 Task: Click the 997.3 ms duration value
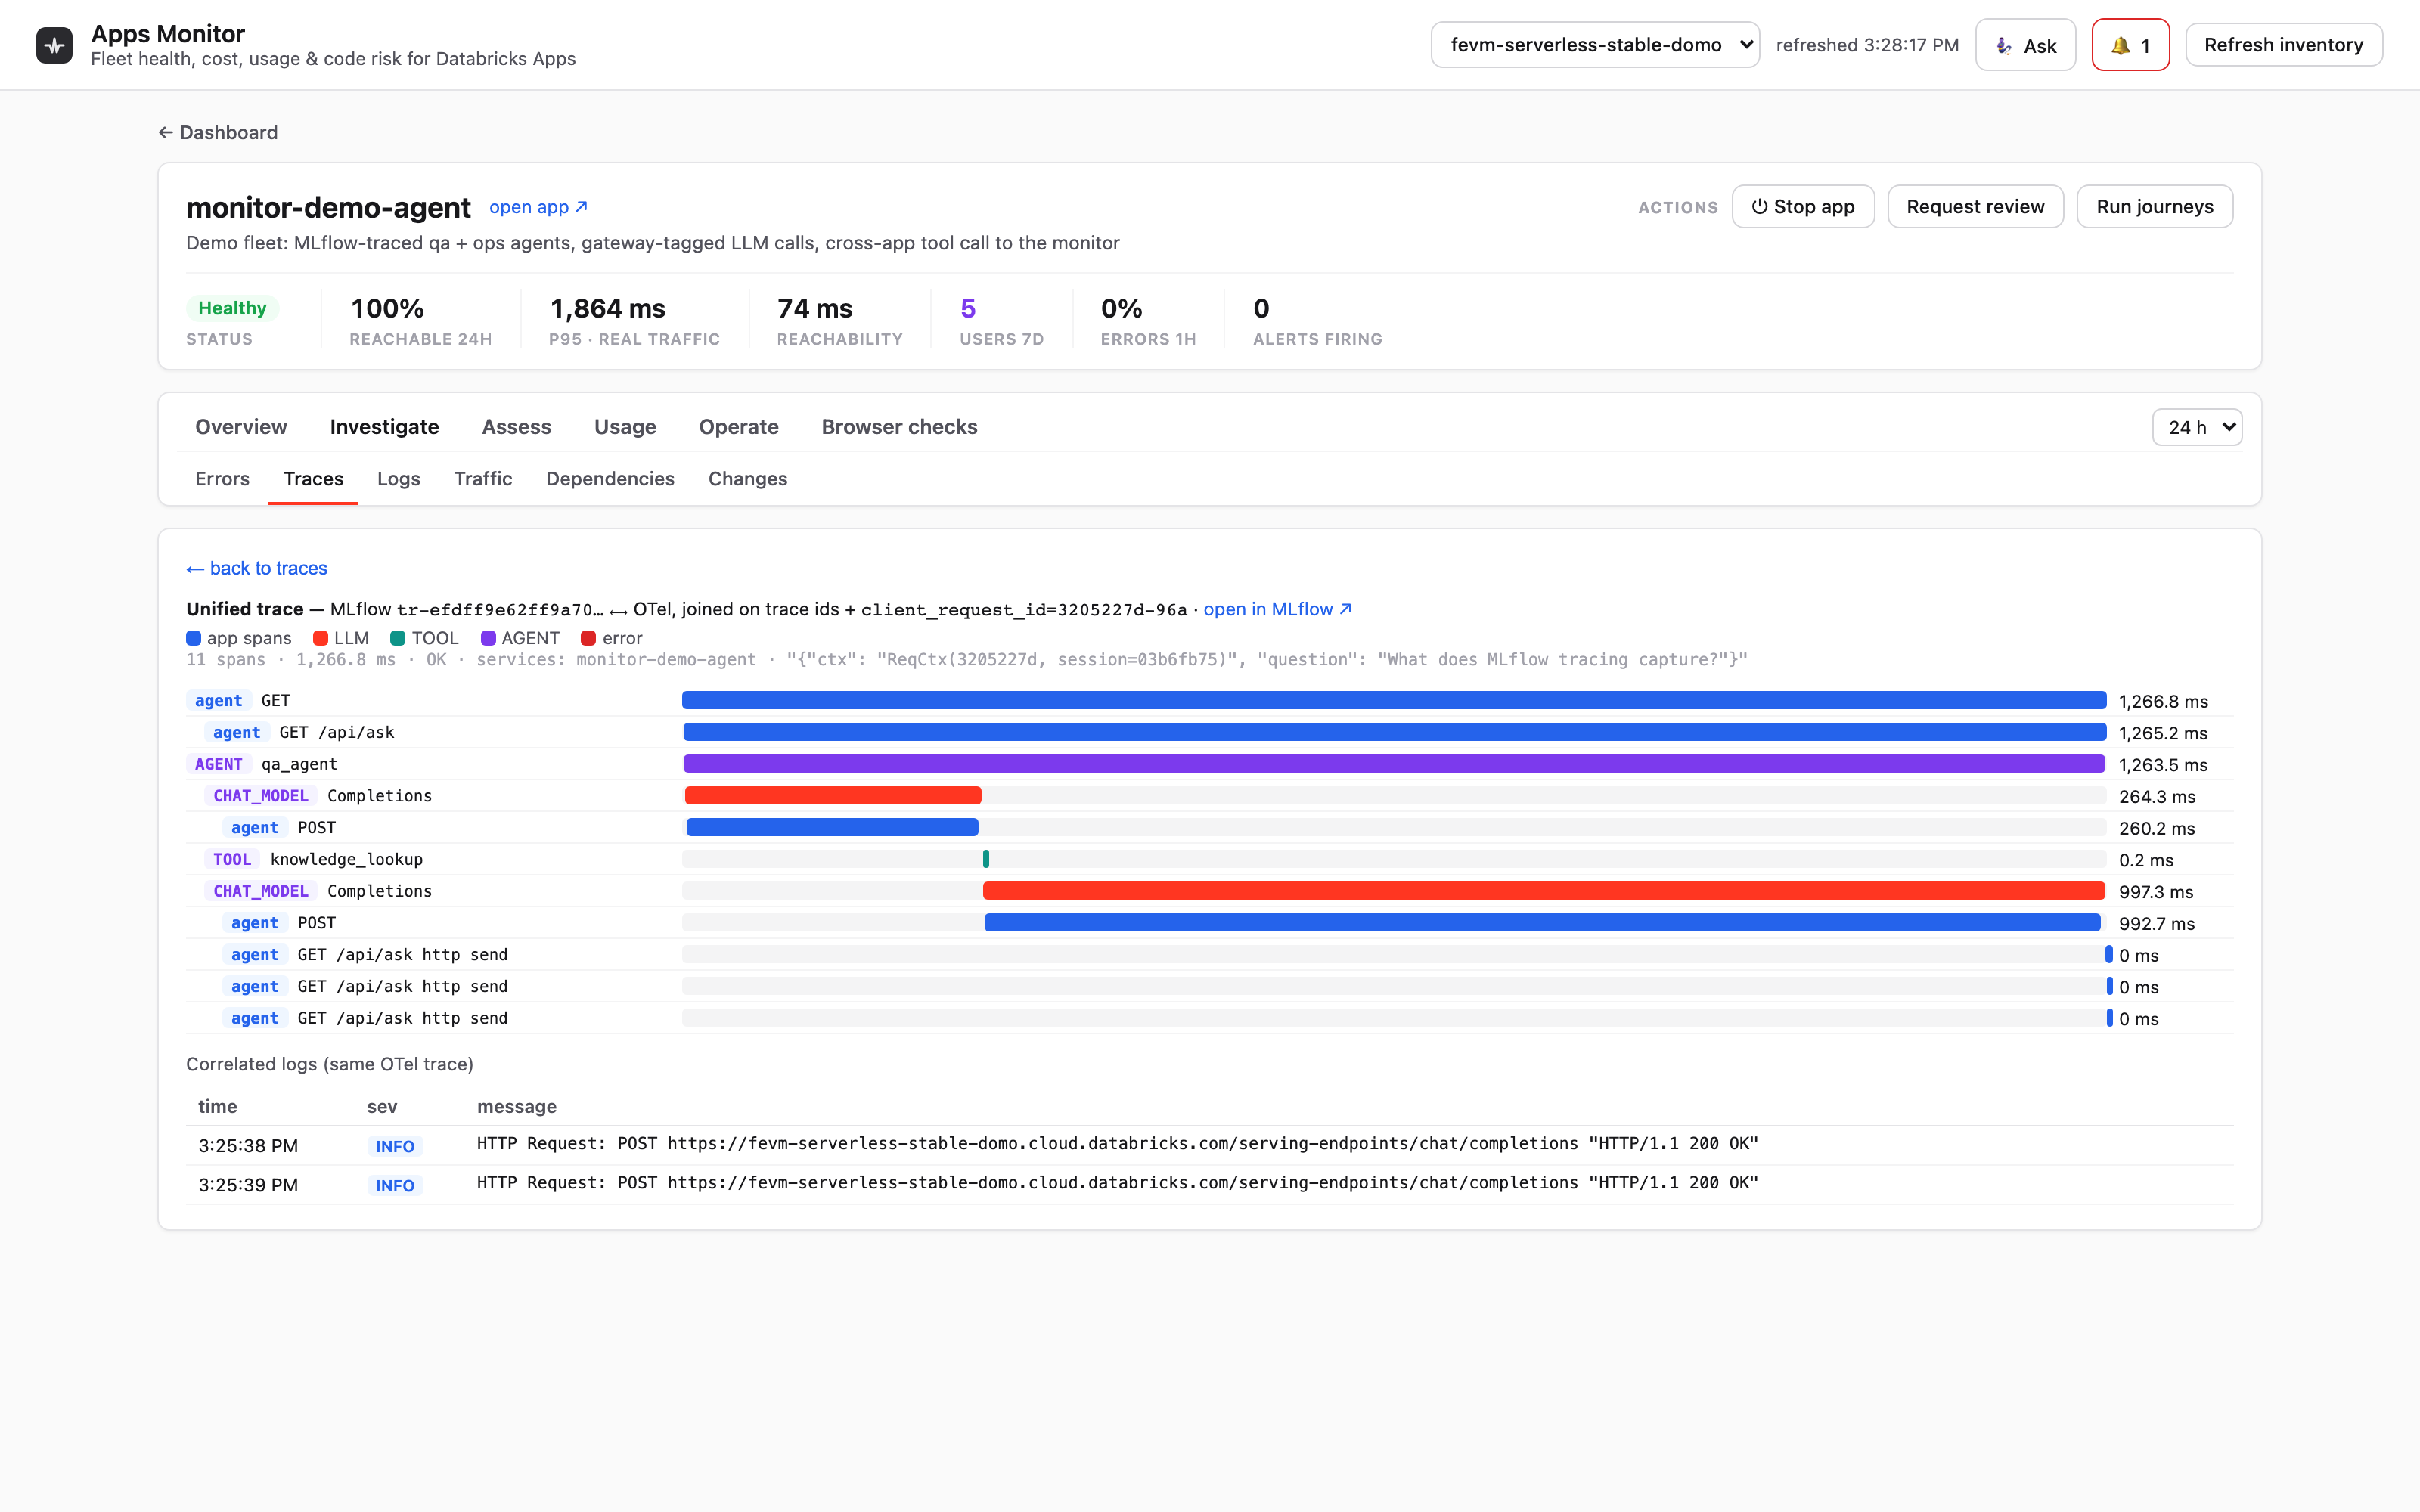[2156, 892]
